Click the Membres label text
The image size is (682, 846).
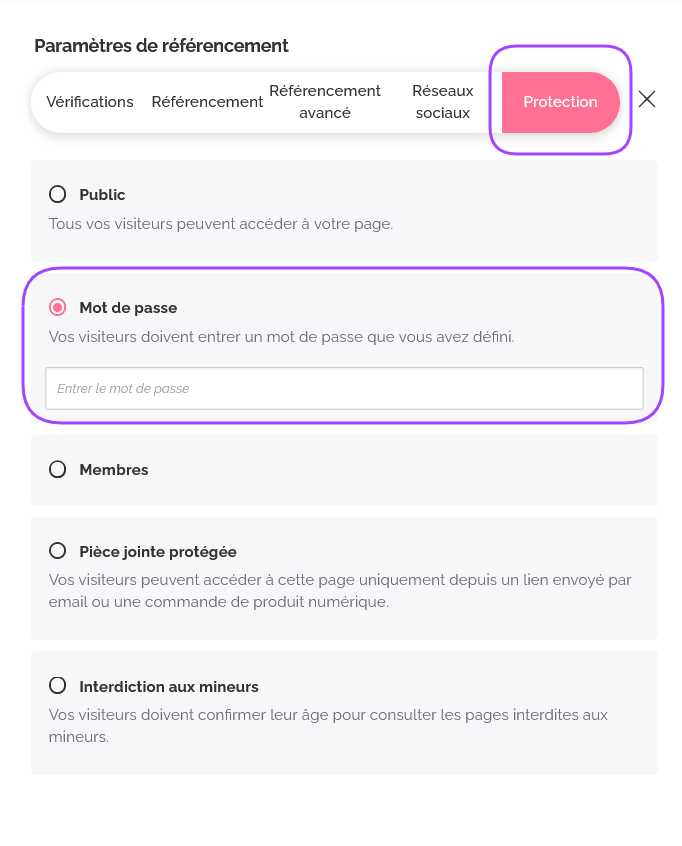(x=114, y=470)
